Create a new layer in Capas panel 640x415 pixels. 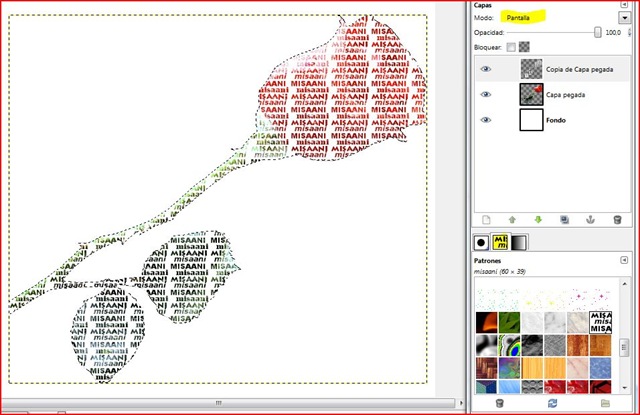point(486,220)
